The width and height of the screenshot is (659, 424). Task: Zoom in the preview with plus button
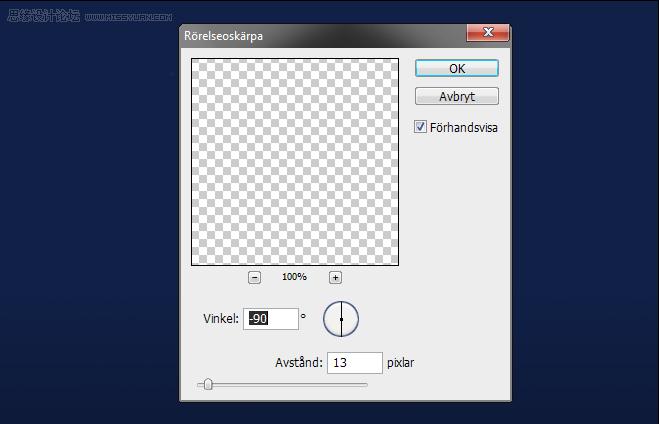(x=335, y=278)
